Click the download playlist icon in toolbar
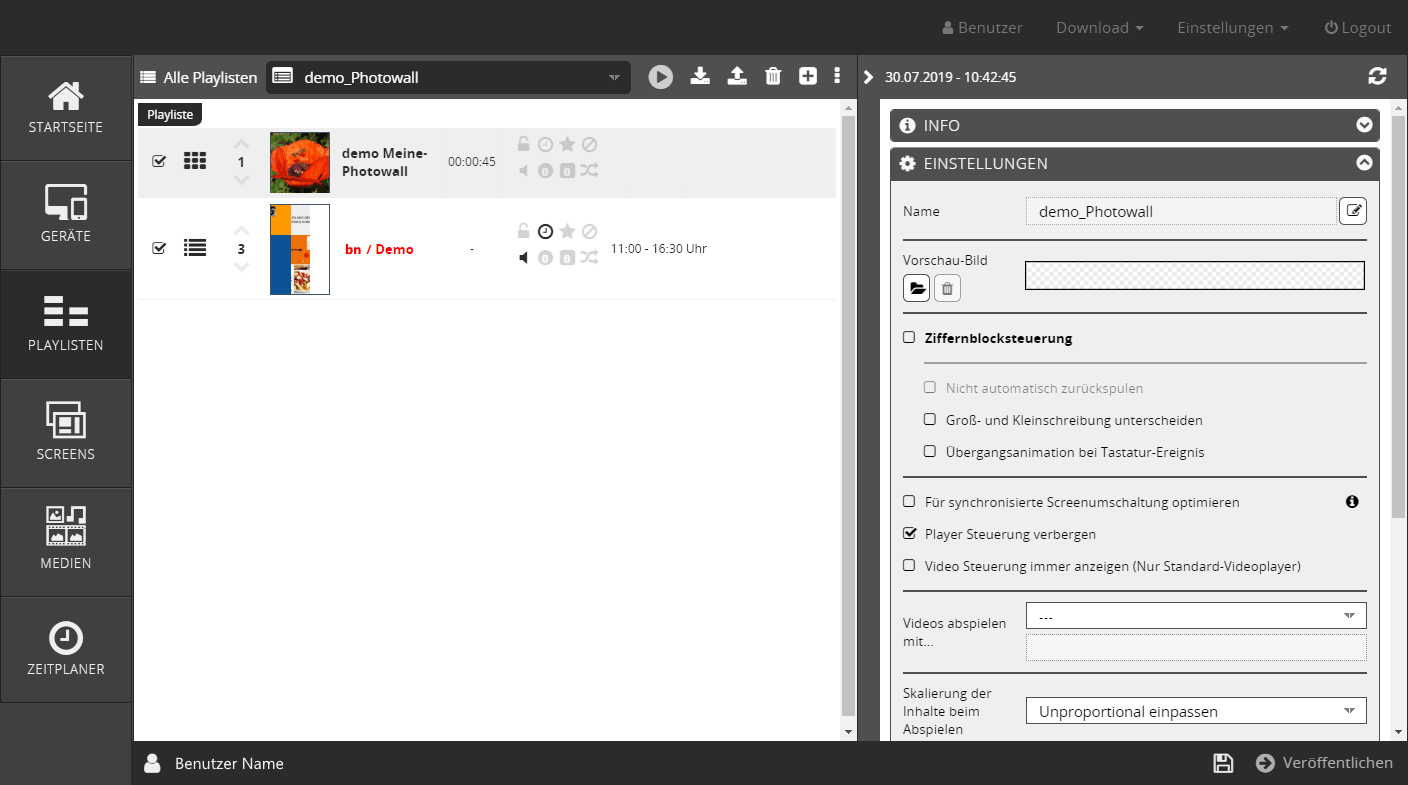The width and height of the screenshot is (1408, 785). pos(700,76)
